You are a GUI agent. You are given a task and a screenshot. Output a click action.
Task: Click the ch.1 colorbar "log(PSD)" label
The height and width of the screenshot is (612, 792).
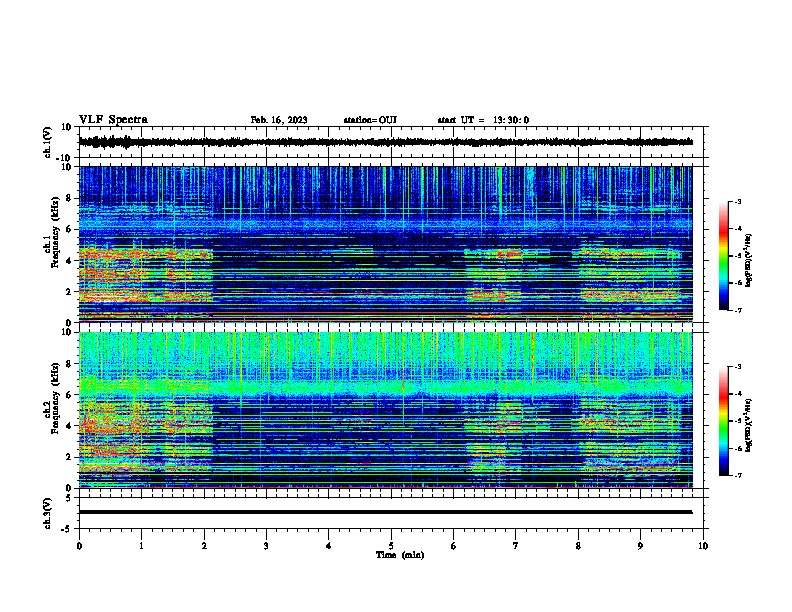click(748, 260)
